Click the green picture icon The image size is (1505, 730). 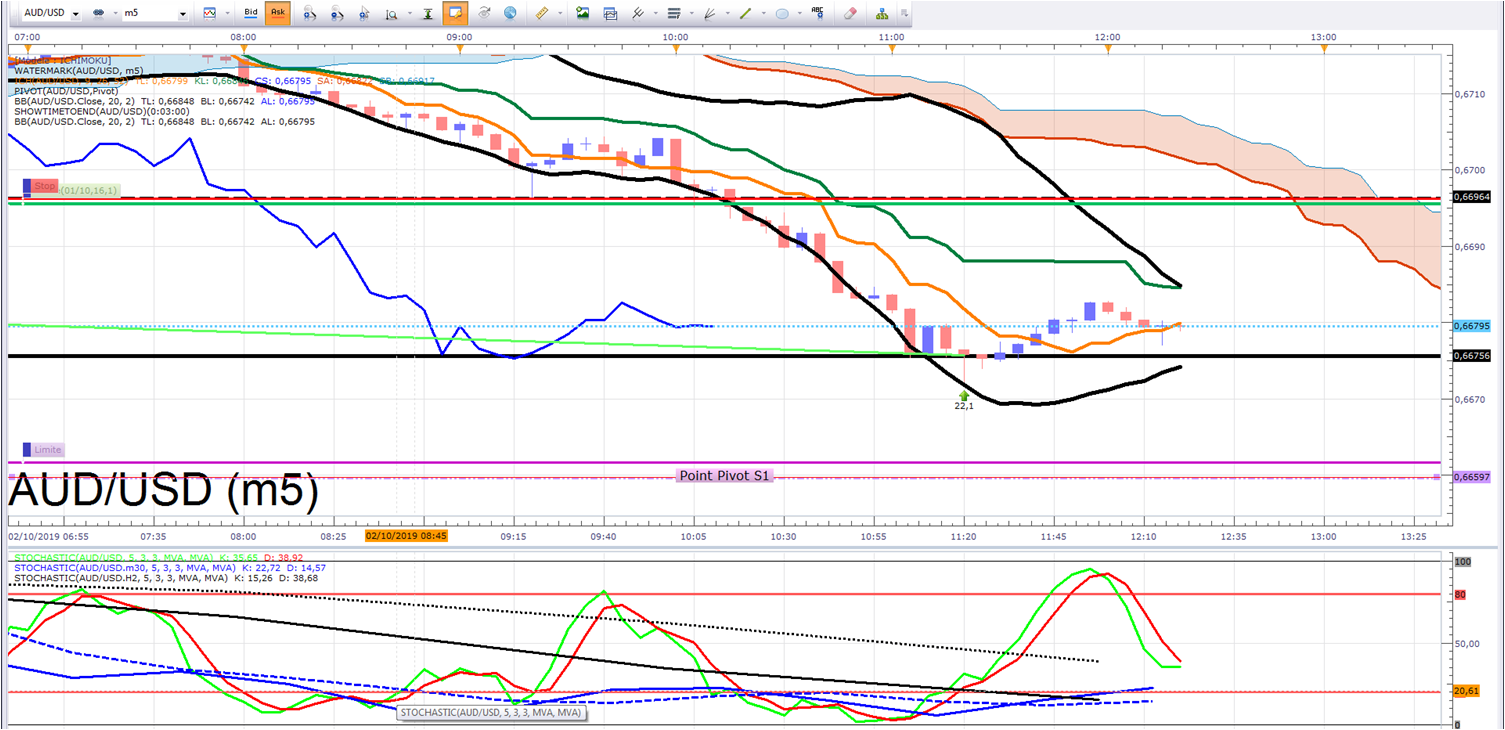tap(582, 14)
